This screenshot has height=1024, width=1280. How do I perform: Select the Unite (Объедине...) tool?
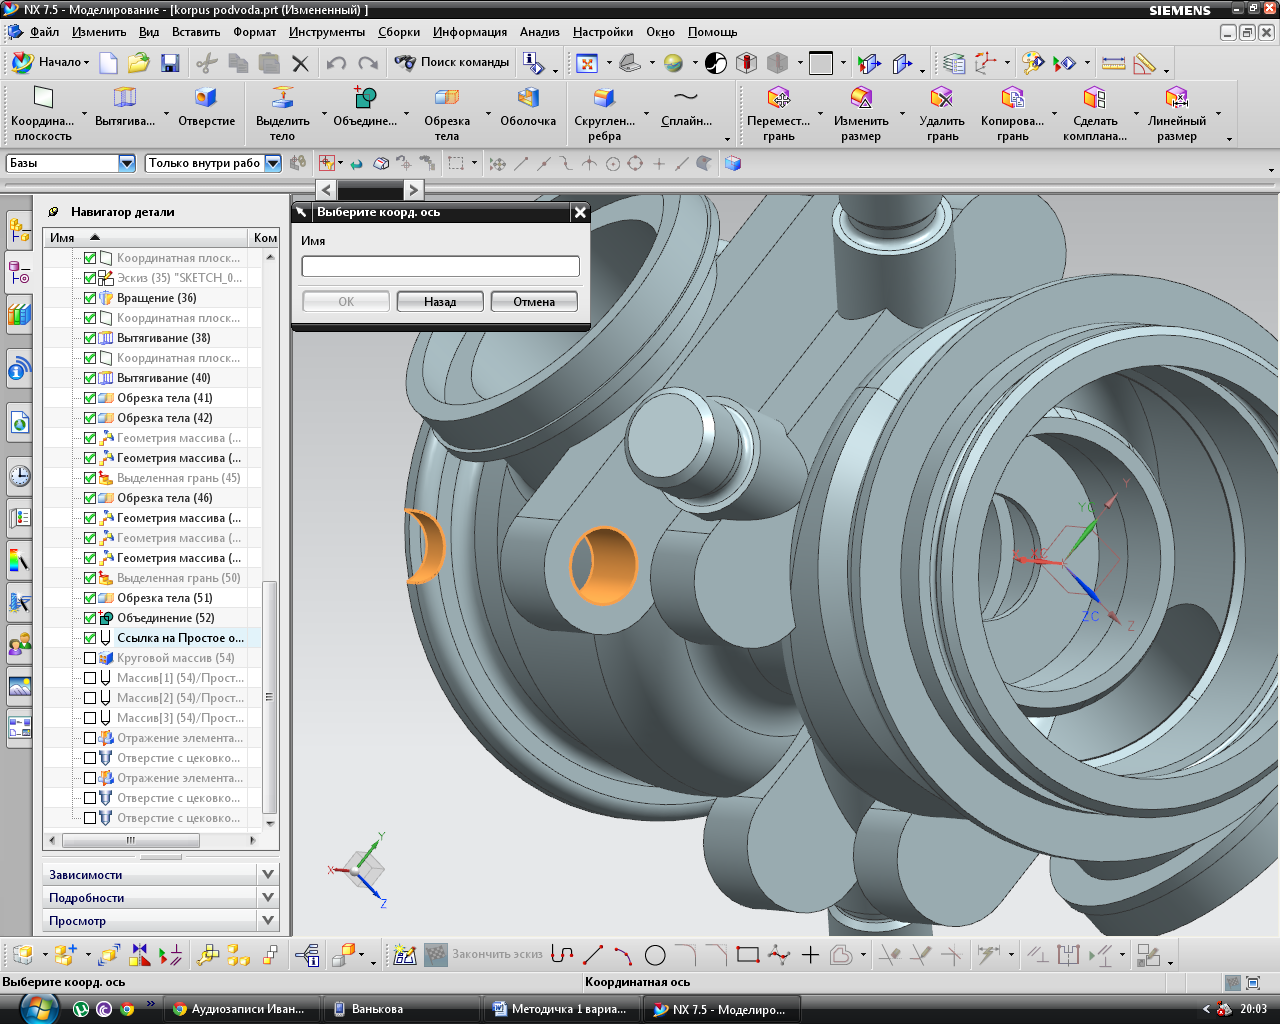(365, 106)
